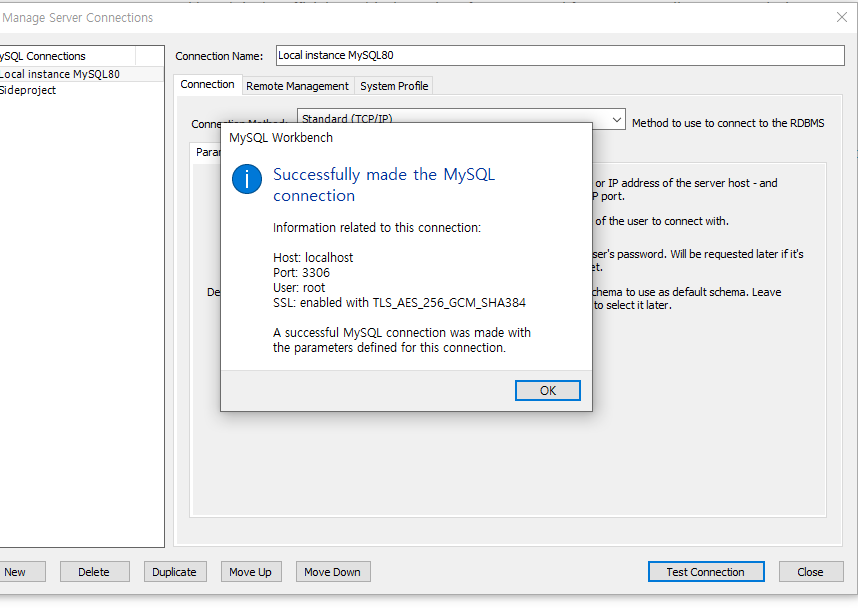Click the Move Down button
The image size is (858, 614).
tap(333, 572)
